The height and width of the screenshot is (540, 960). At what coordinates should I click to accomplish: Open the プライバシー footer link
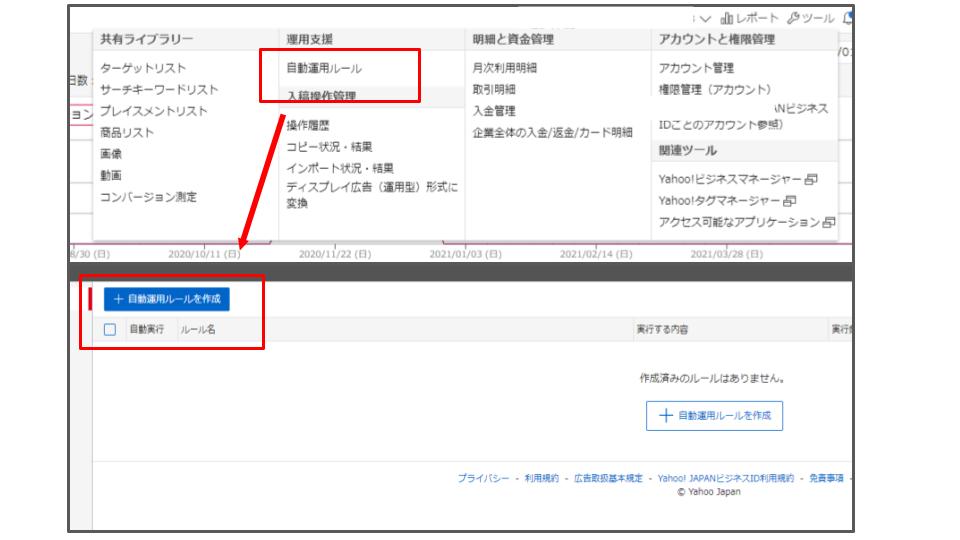(x=483, y=478)
